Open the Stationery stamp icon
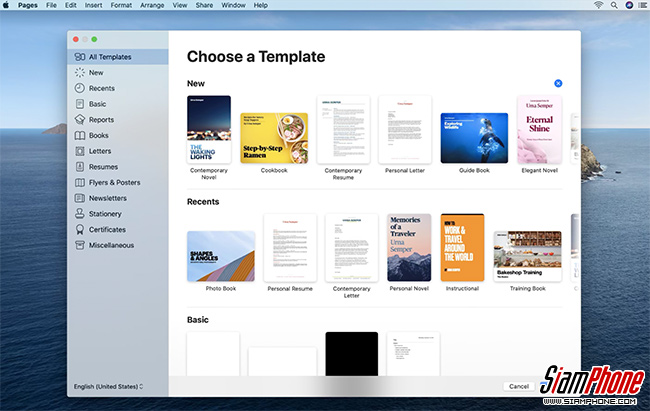The height and width of the screenshot is (411, 650). [80, 214]
